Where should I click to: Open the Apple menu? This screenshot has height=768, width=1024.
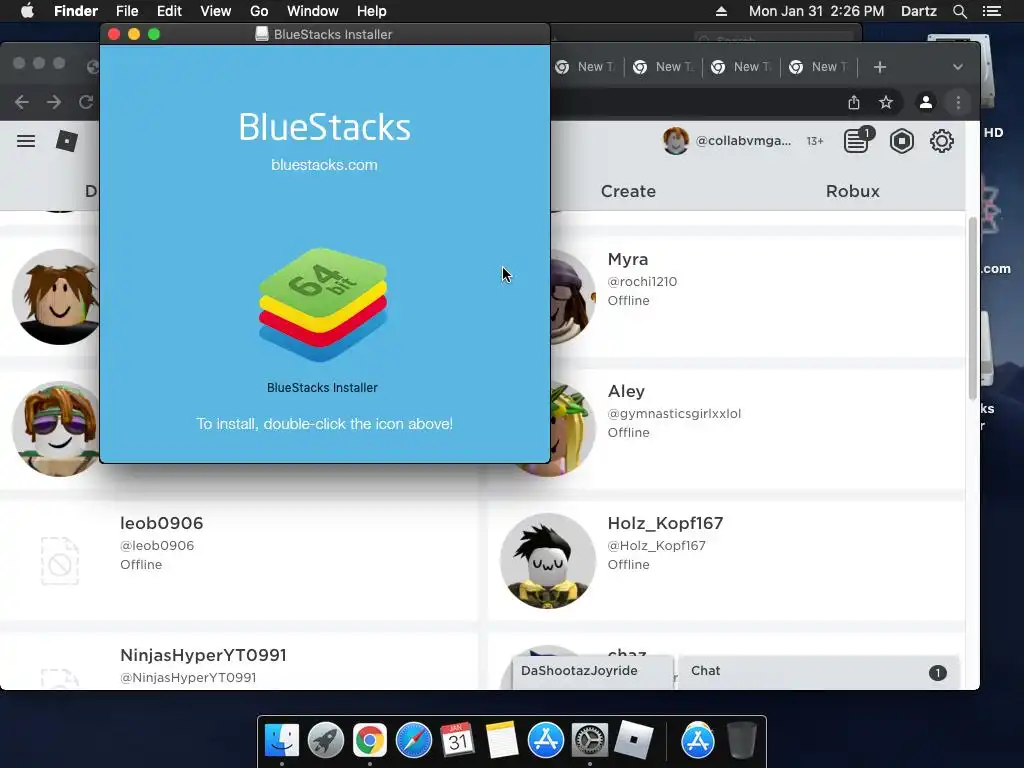pyautogui.click(x=27, y=10)
